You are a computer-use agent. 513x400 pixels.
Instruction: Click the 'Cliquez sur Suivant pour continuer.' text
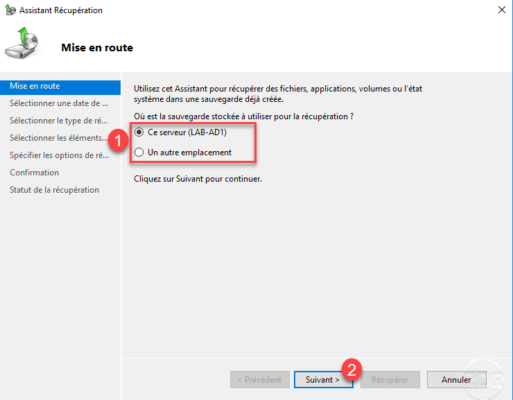198,179
